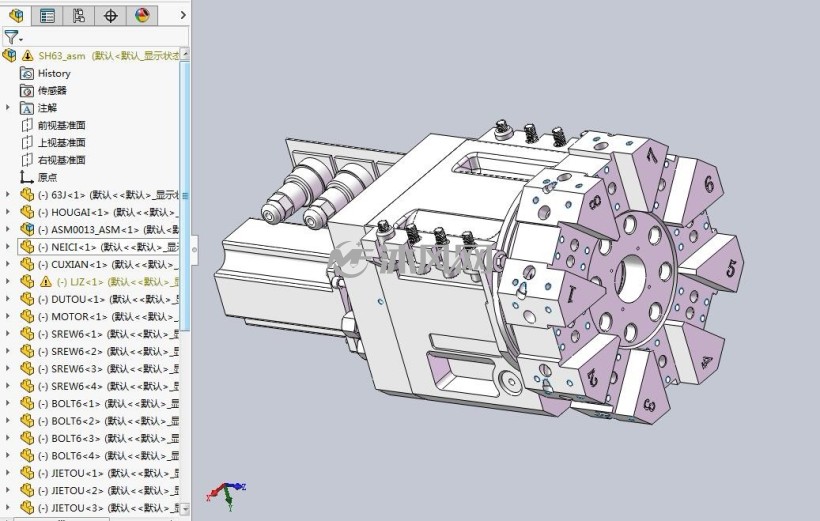The image size is (820, 521).
Task: Click the SREW6<1> part icon
Action: pos(27,333)
